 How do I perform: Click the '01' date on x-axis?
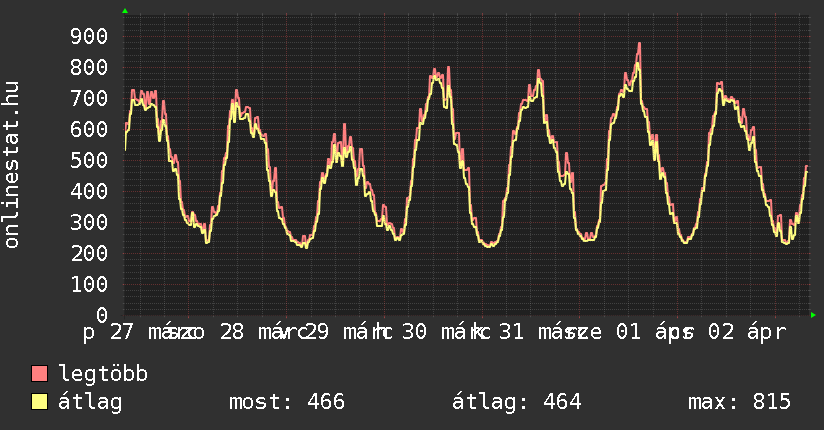[x=627, y=332]
